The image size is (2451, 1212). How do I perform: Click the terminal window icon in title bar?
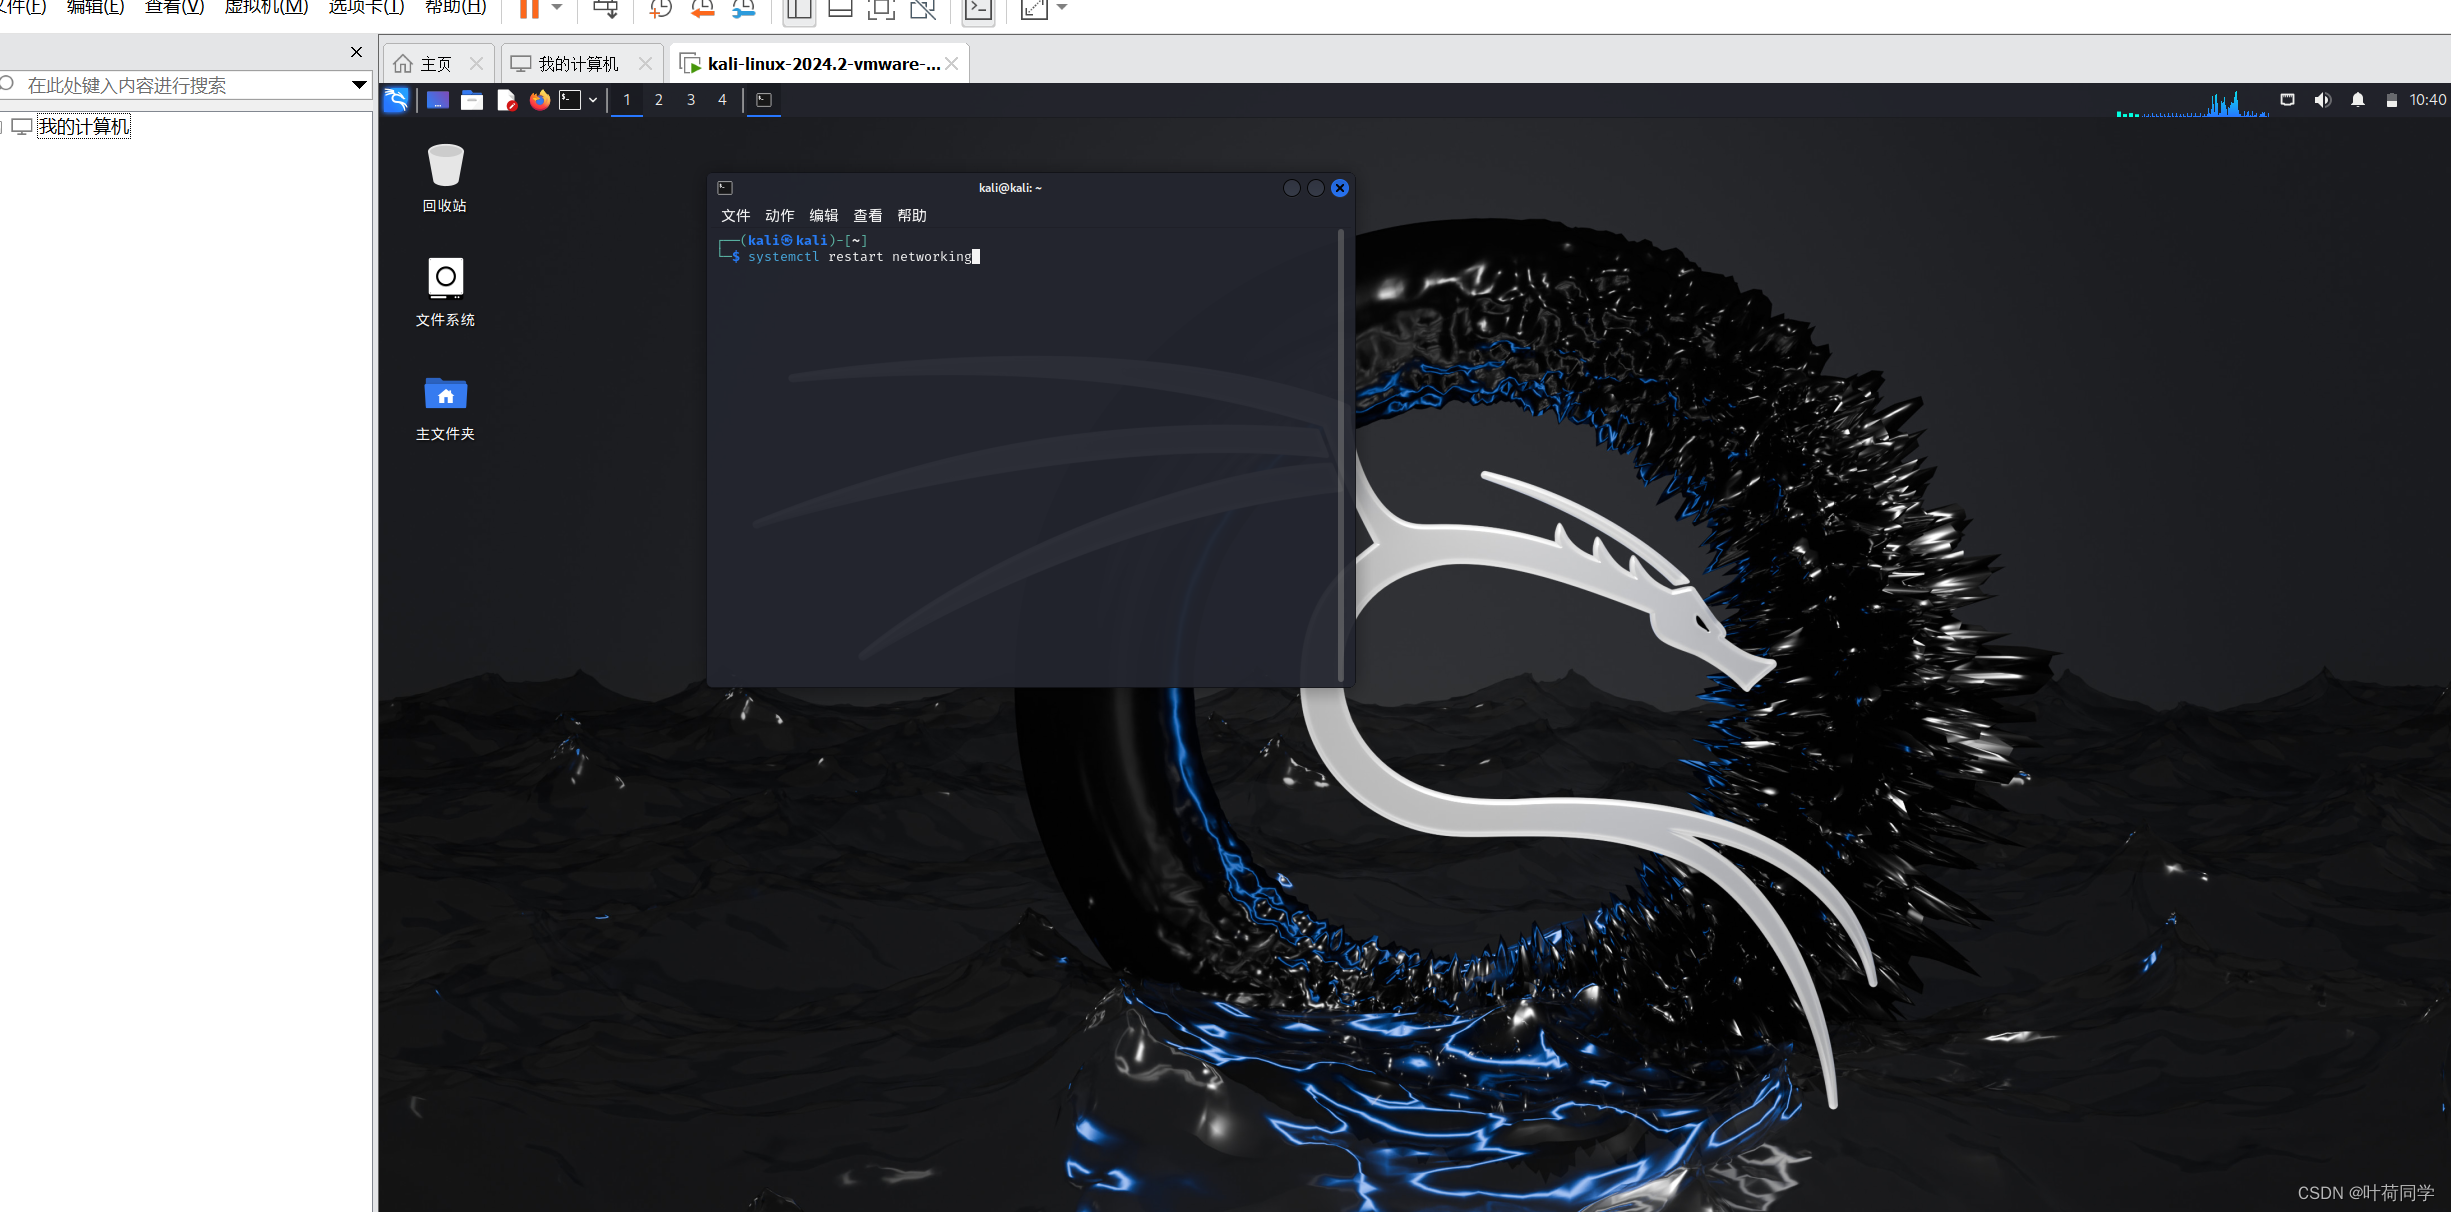tap(726, 188)
